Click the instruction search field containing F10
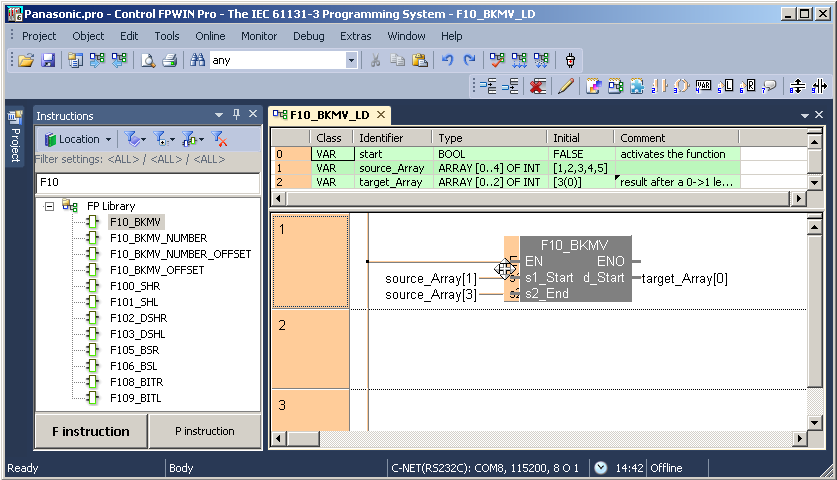837x480 pixels. click(x=147, y=183)
